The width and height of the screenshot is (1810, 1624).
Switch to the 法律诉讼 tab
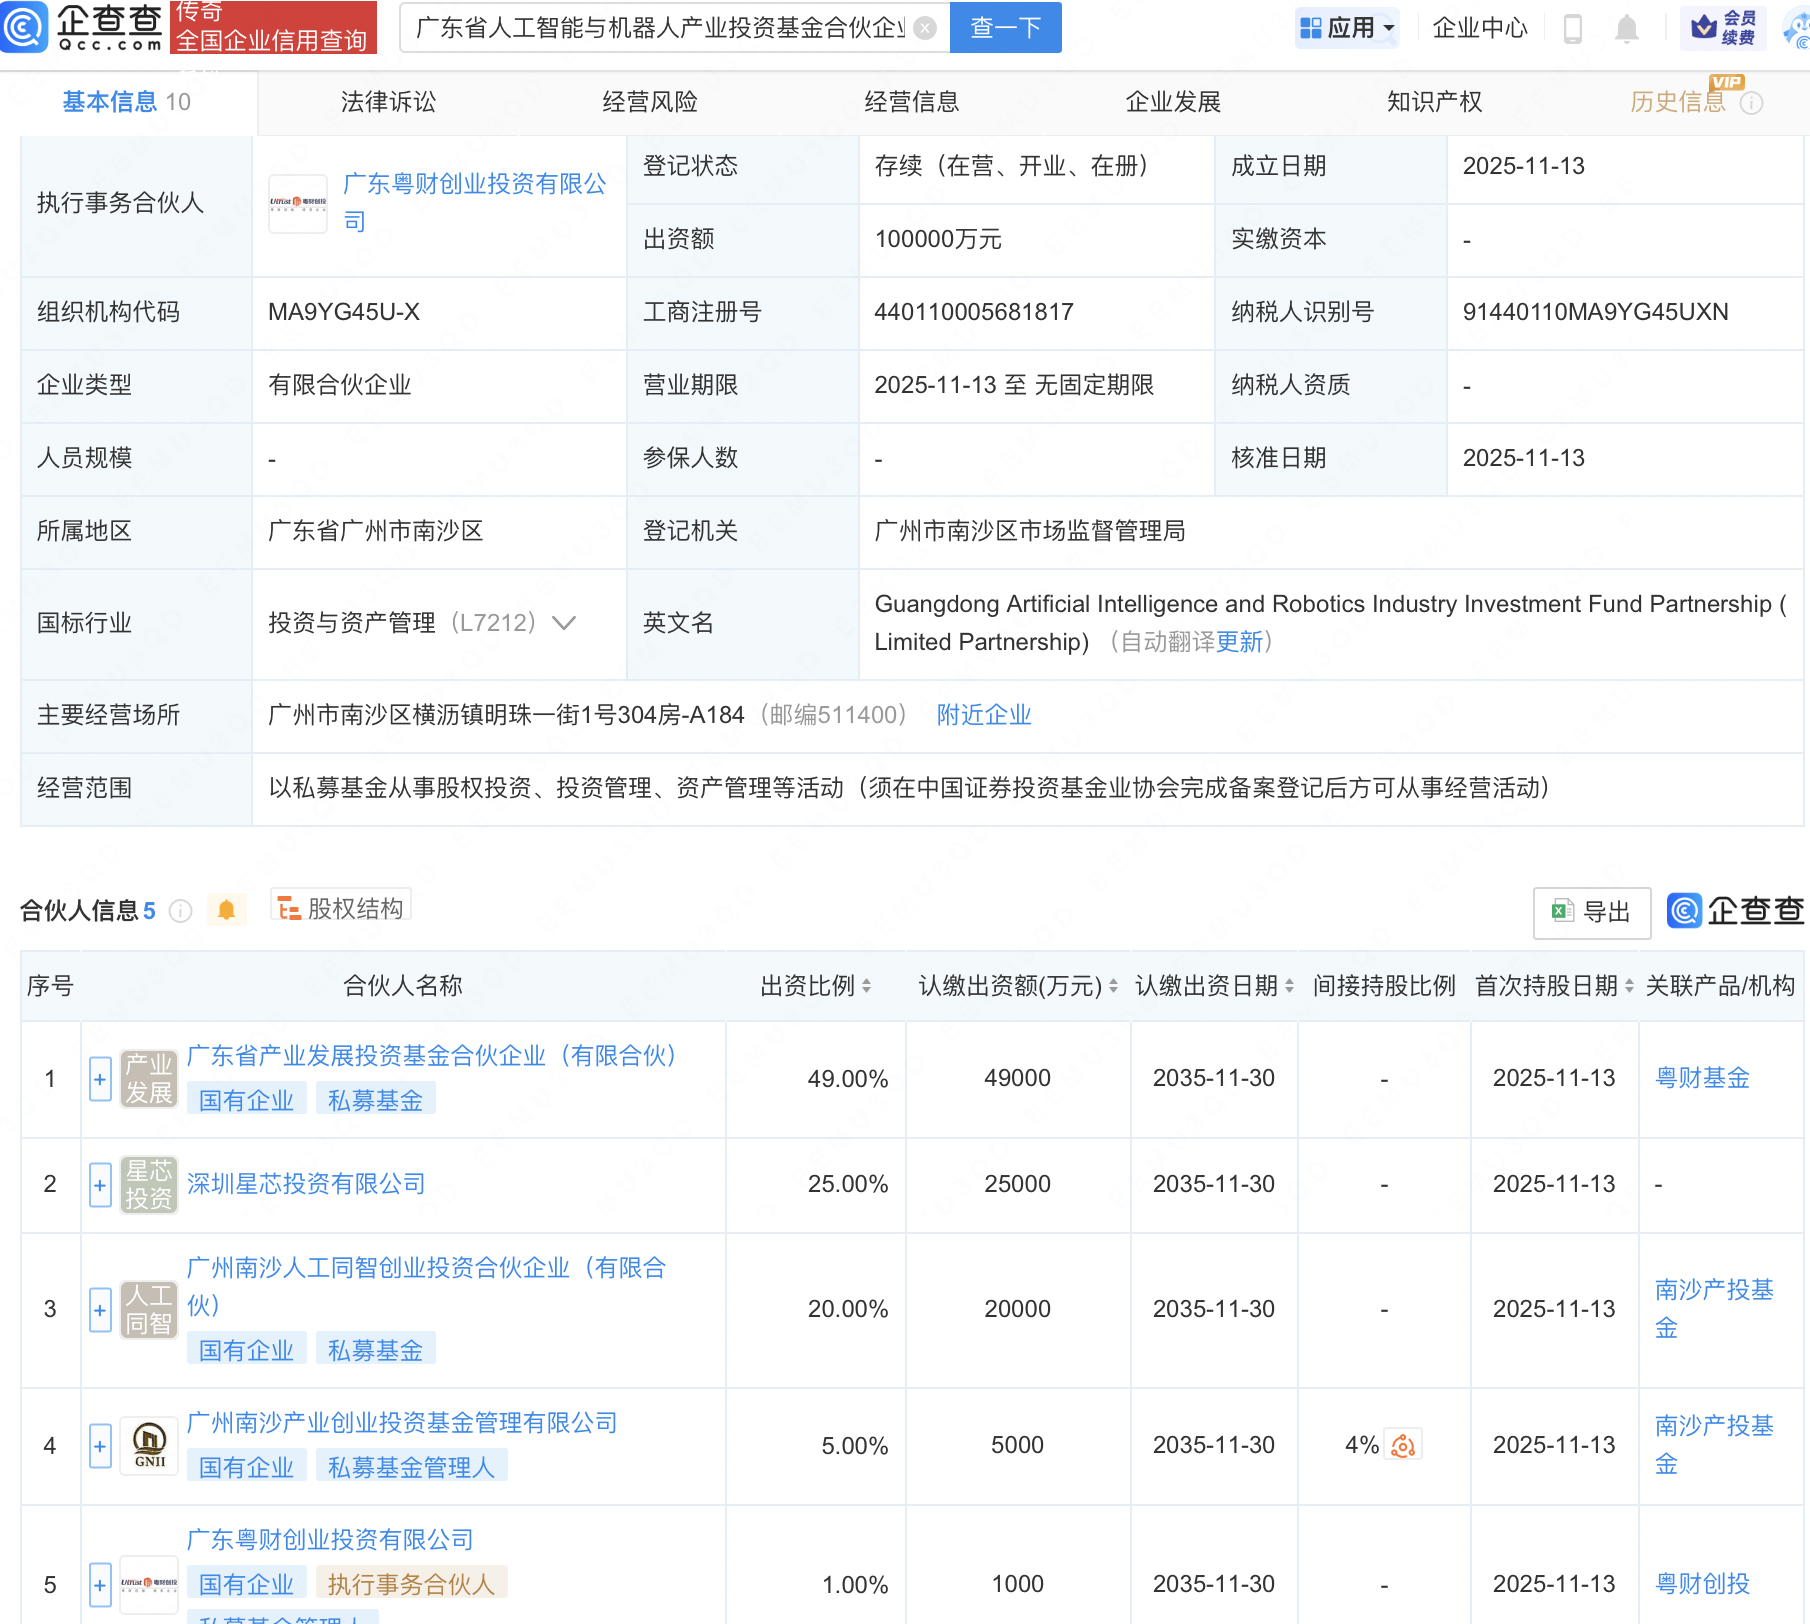pos(388,102)
